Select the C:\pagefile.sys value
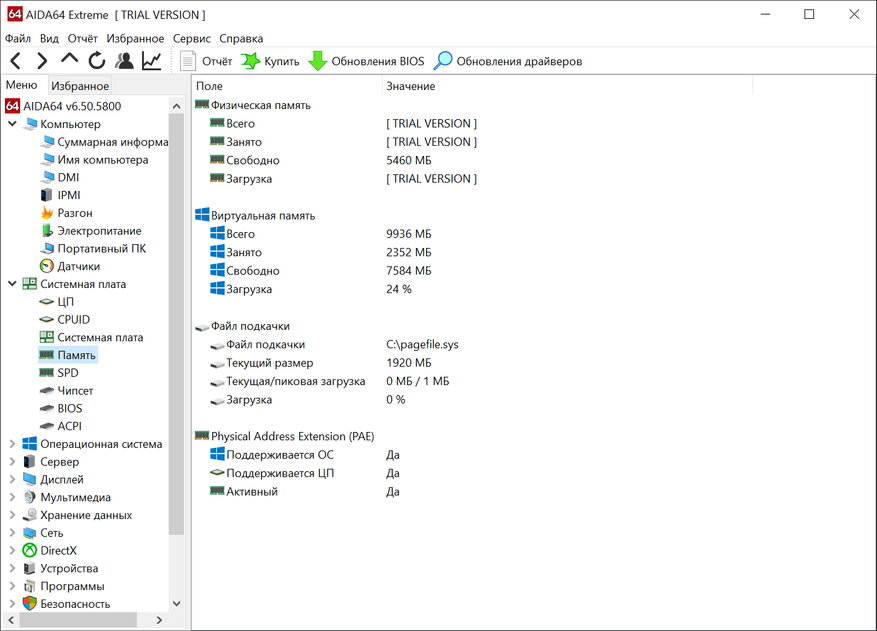The width and height of the screenshot is (877, 631). point(422,345)
